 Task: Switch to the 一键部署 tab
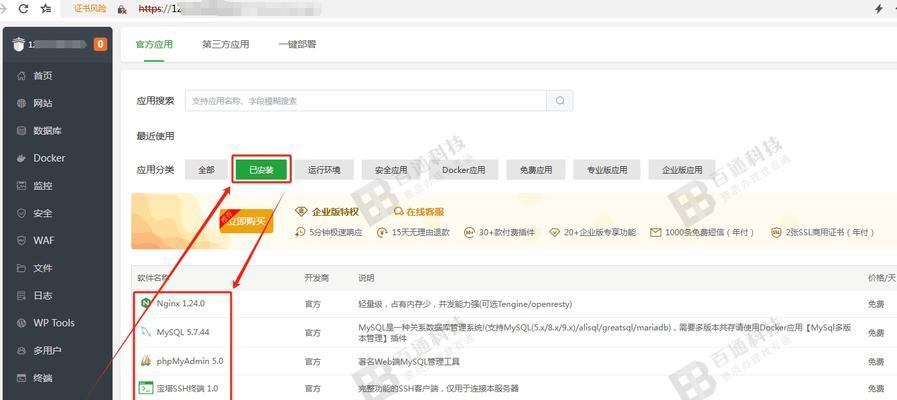click(x=297, y=44)
